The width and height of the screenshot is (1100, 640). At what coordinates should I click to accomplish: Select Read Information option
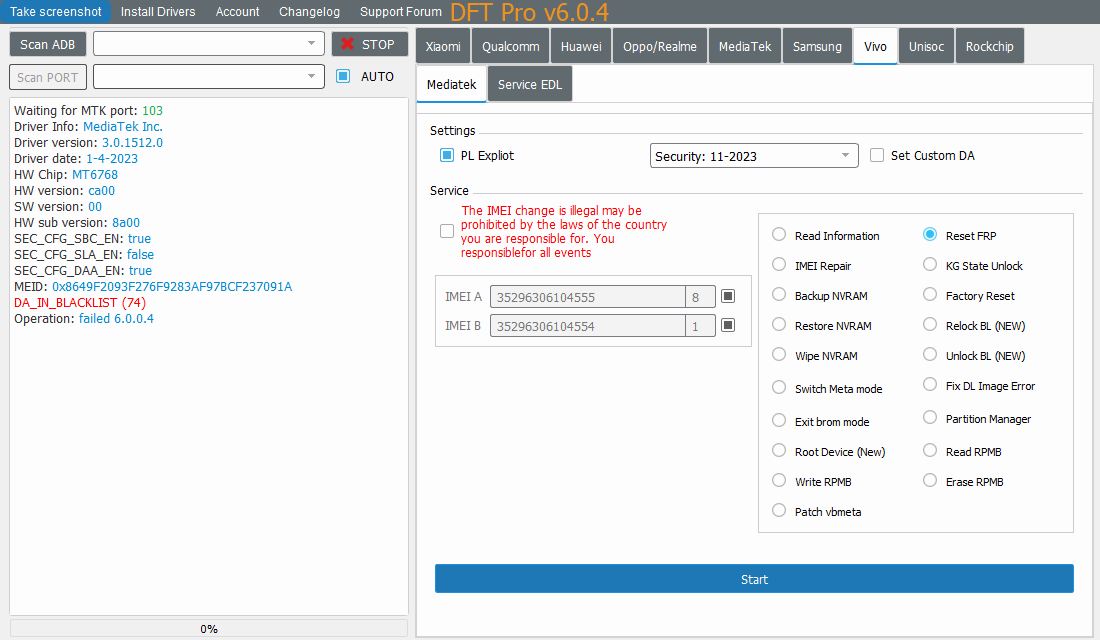[779, 234]
